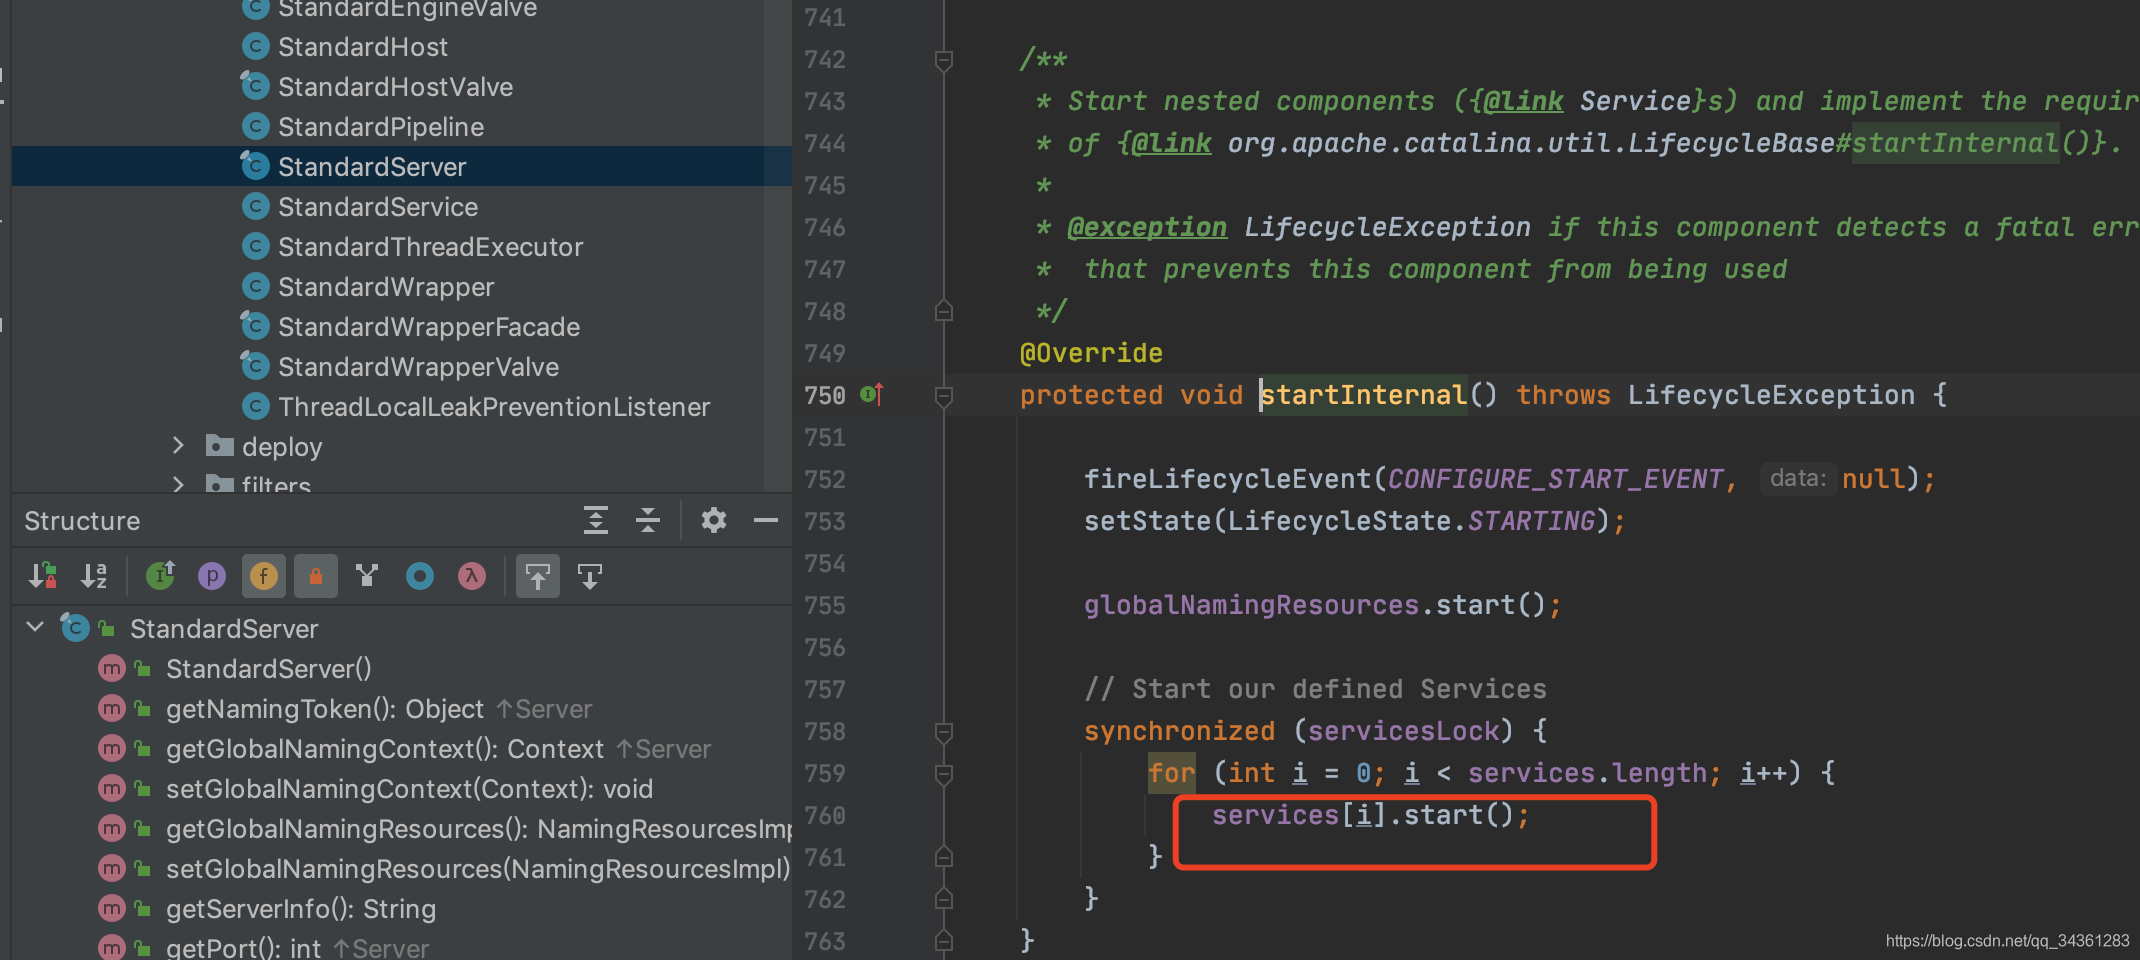Image resolution: width=2140 pixels, height=960 pixels.
Task: Click the overriding method gutter icon at line 750
Action: click(x=872, y=395)
